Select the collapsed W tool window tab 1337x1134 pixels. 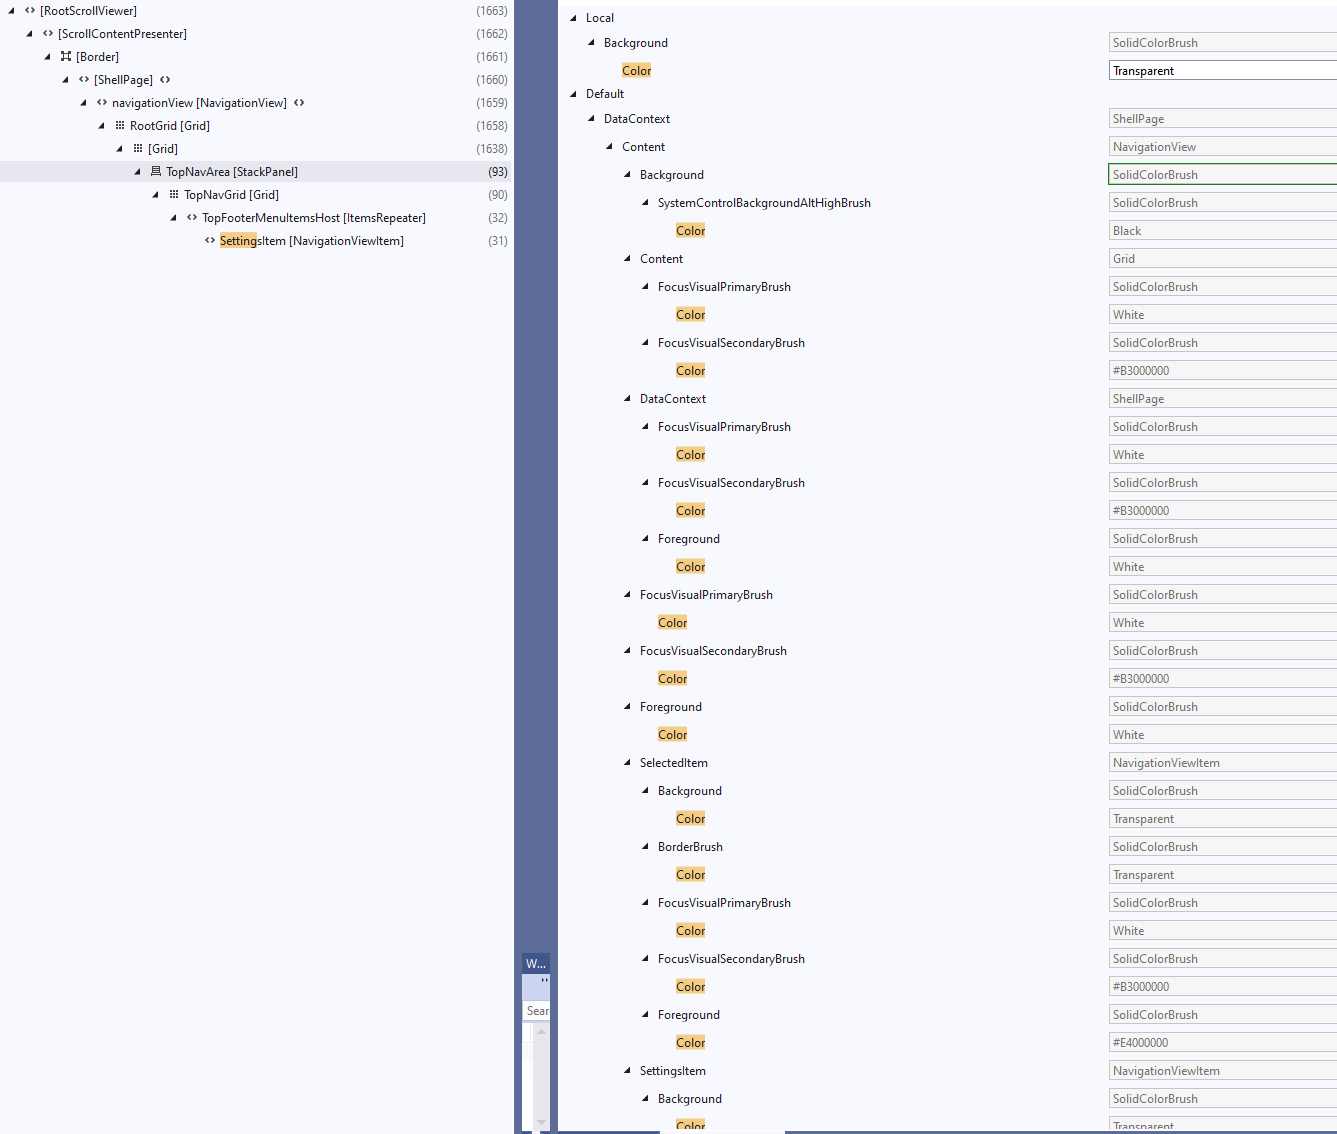click(x=536, y=963)
